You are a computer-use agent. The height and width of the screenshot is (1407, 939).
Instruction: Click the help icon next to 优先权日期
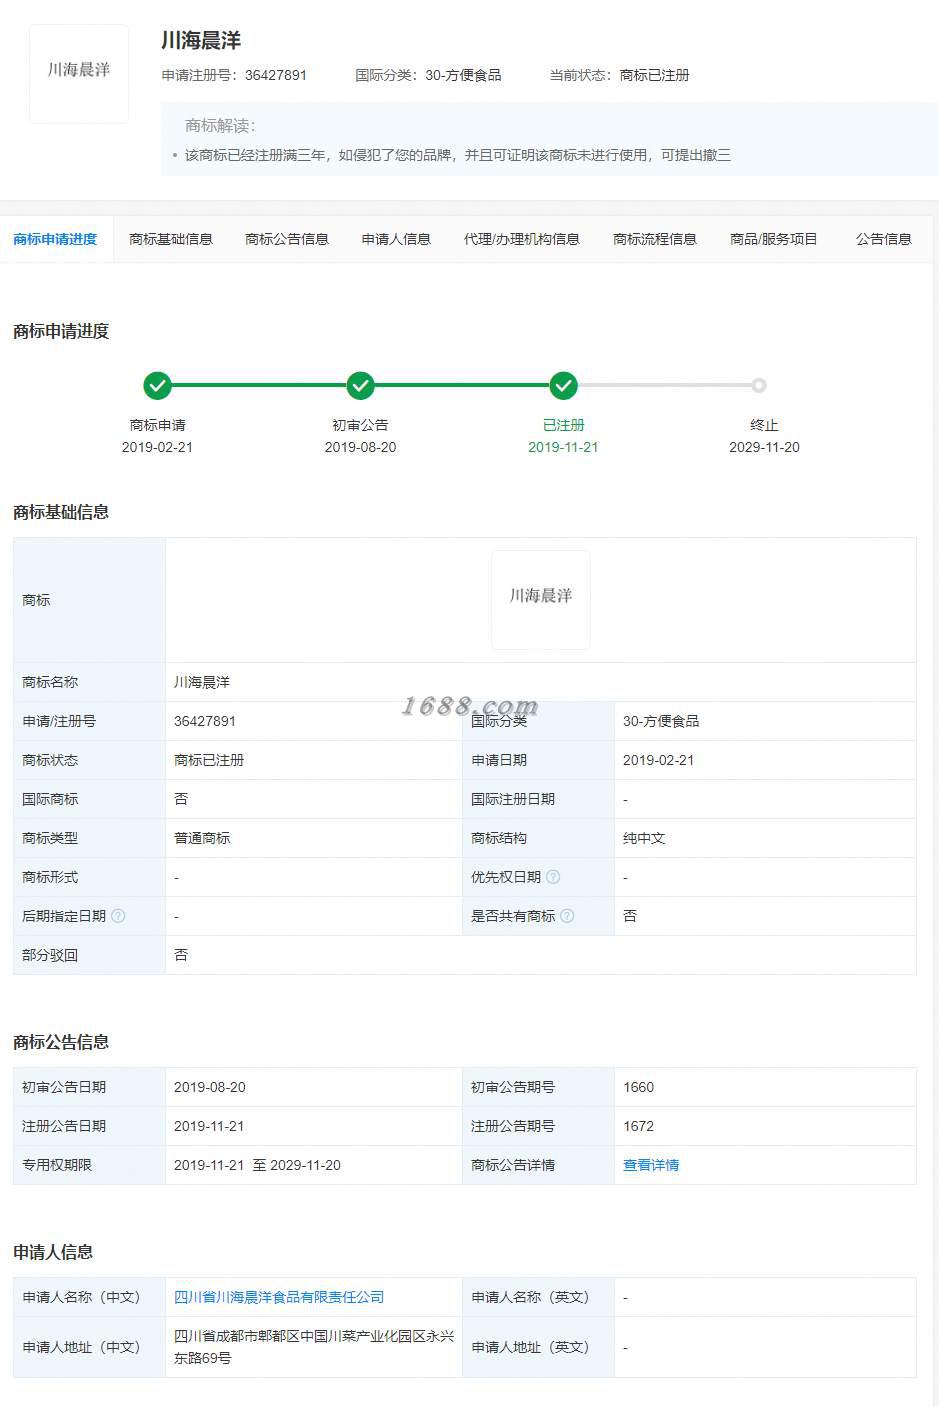tap(553, 877)
